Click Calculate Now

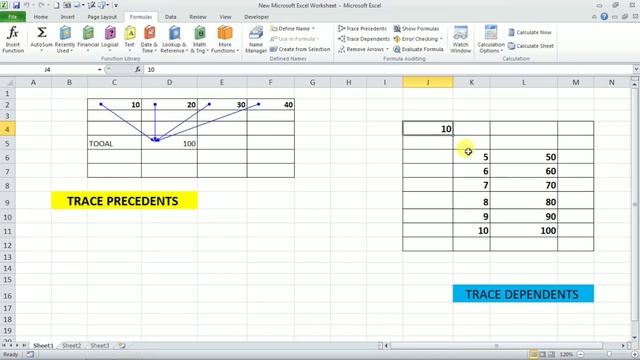coord(530,32)
